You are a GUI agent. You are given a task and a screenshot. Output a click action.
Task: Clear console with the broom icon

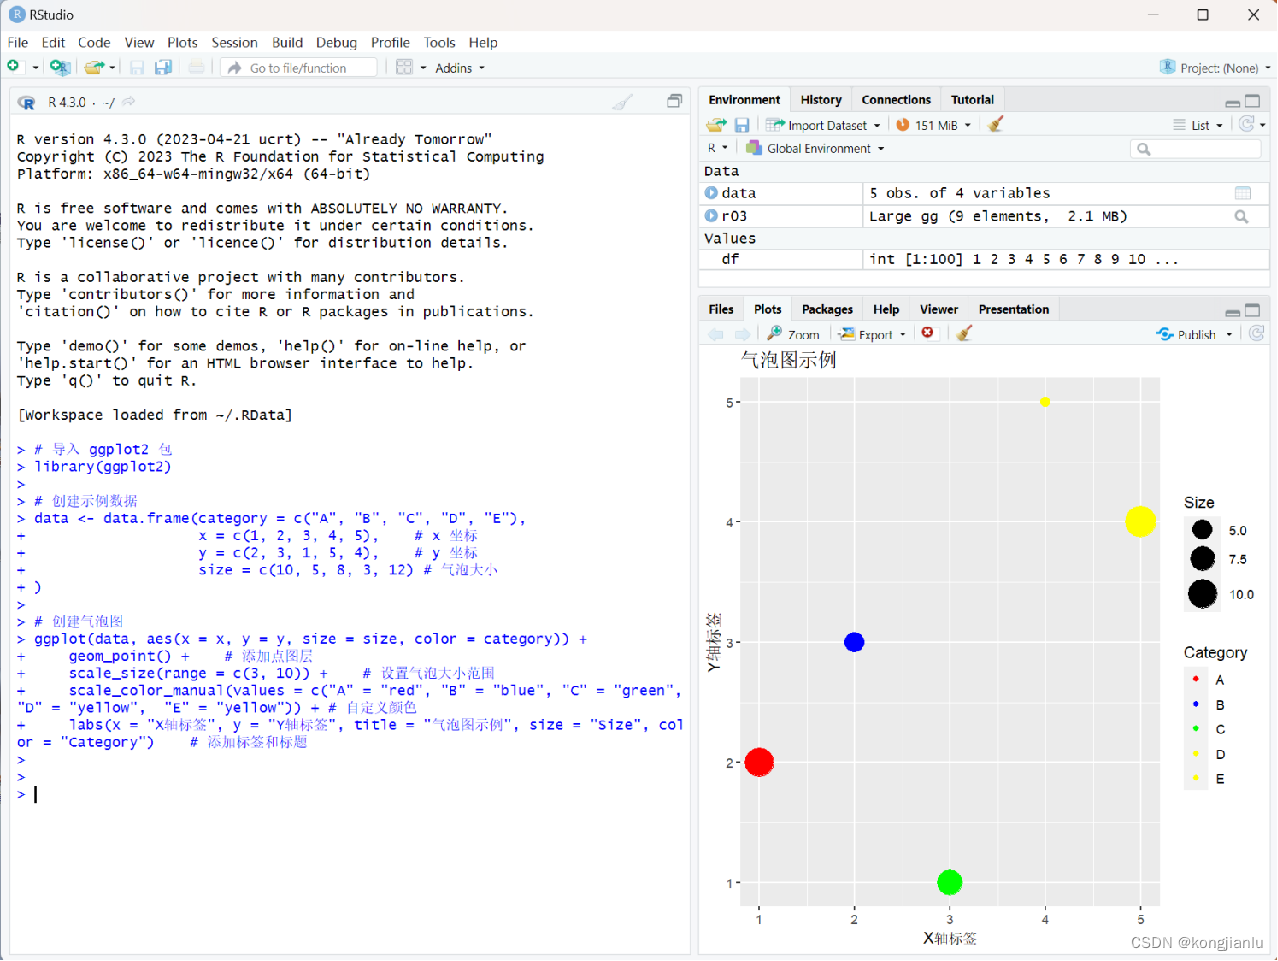(x=623, y=102)
